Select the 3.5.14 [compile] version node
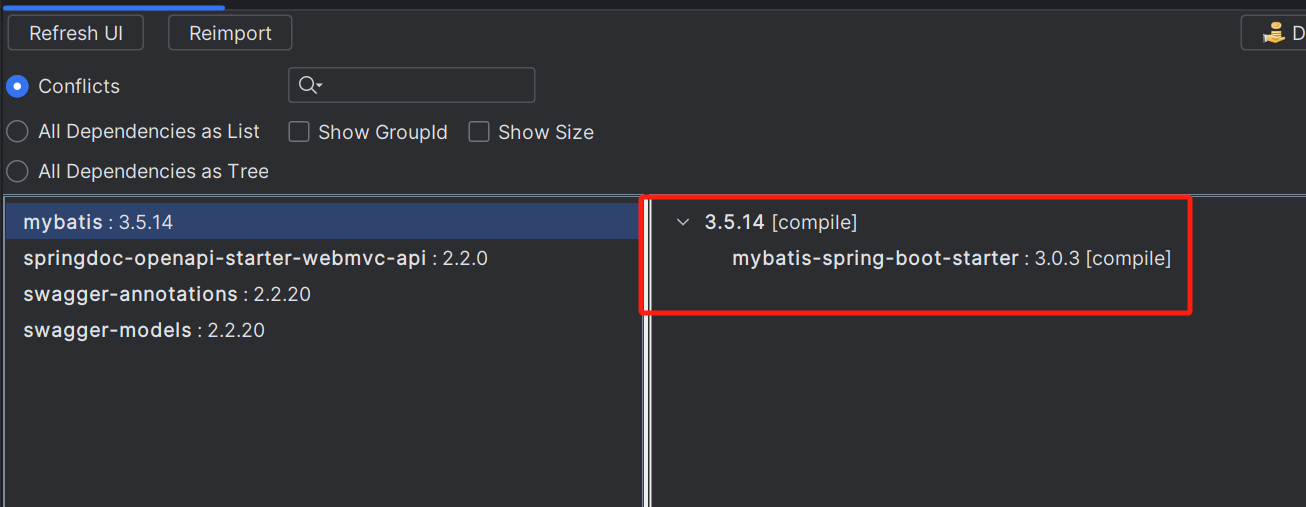 coord(781,222)
